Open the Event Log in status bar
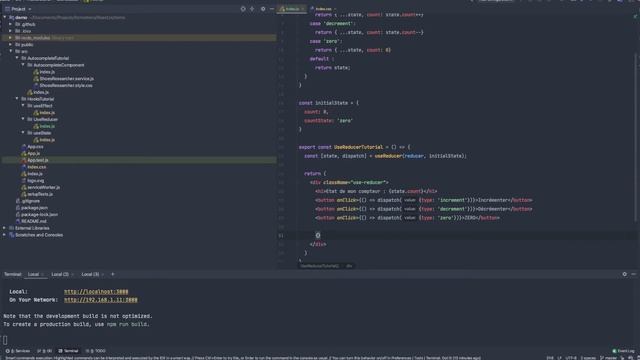Viewport: 640px width, 360px height. point(624,351)
